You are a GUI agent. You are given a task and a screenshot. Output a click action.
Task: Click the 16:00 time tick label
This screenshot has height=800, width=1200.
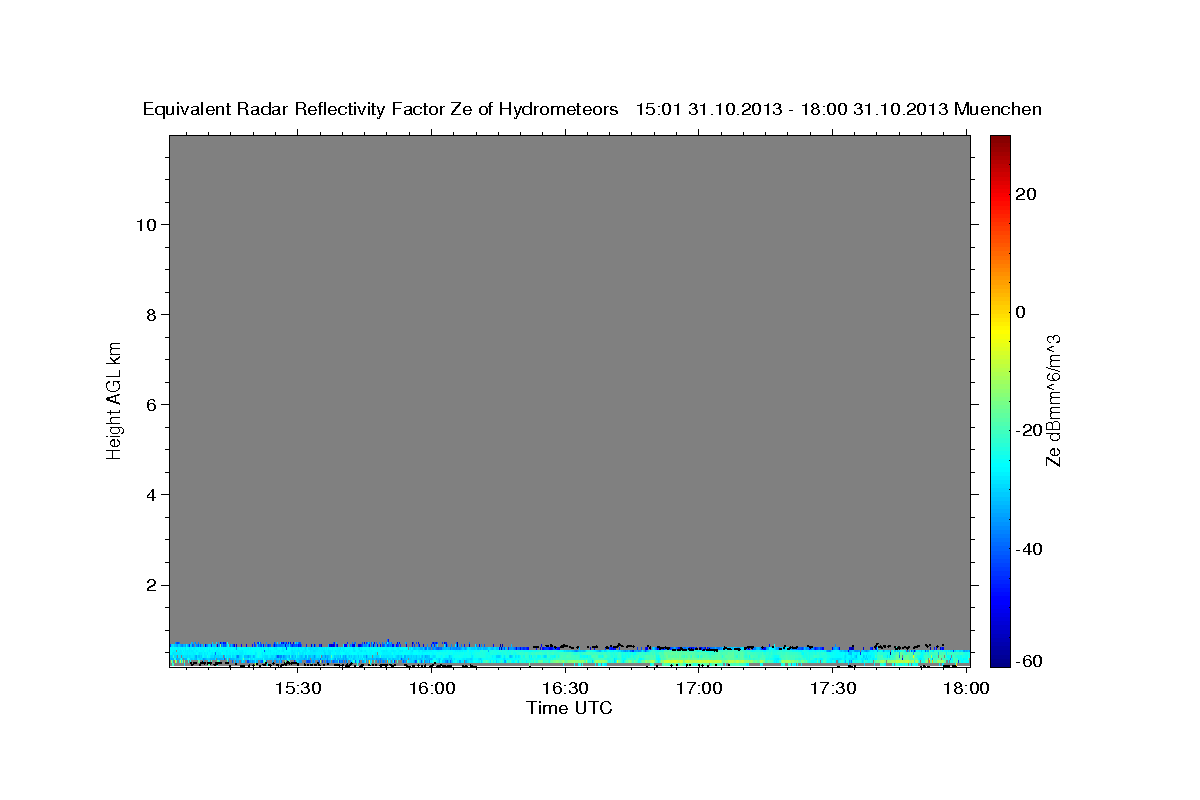[431, 689]
